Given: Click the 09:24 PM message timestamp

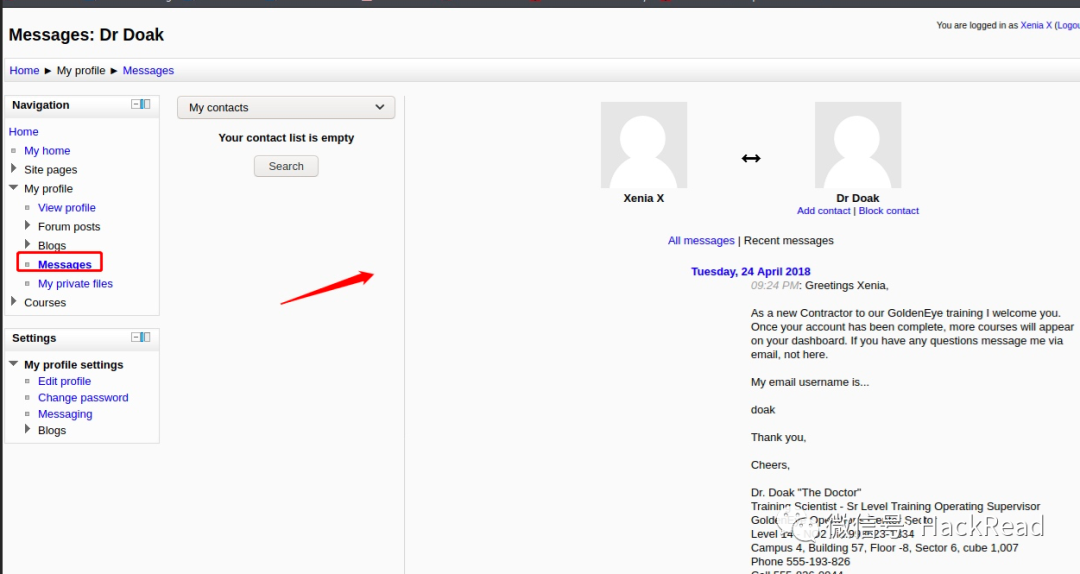Looking at the screenshot, I should pyautogui.click(x=775, y=285).
